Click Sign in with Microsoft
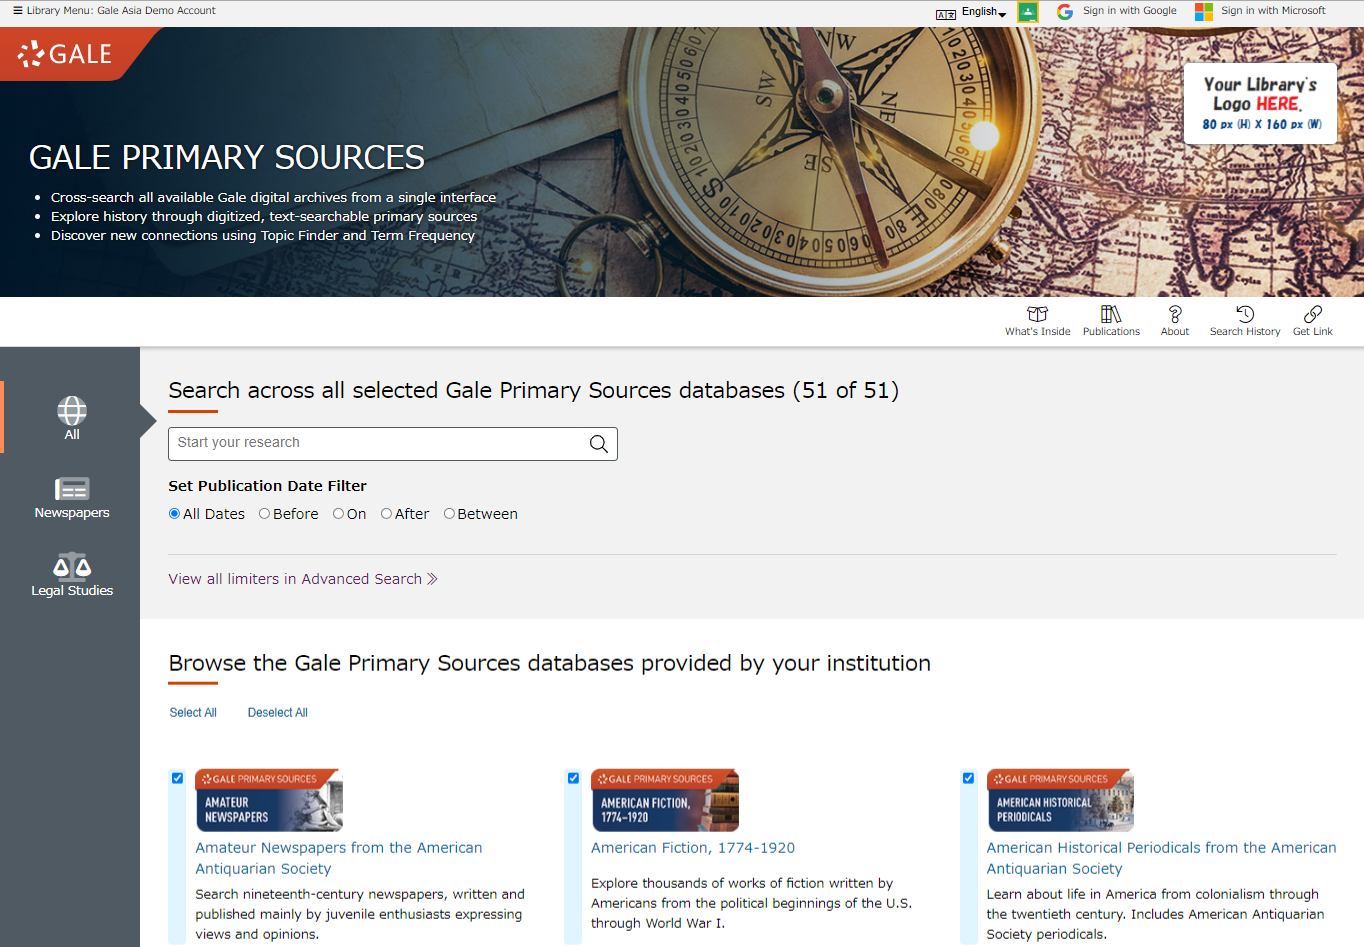The width and height of the screenshot is (1364, 947). [x=1273, y=11]
